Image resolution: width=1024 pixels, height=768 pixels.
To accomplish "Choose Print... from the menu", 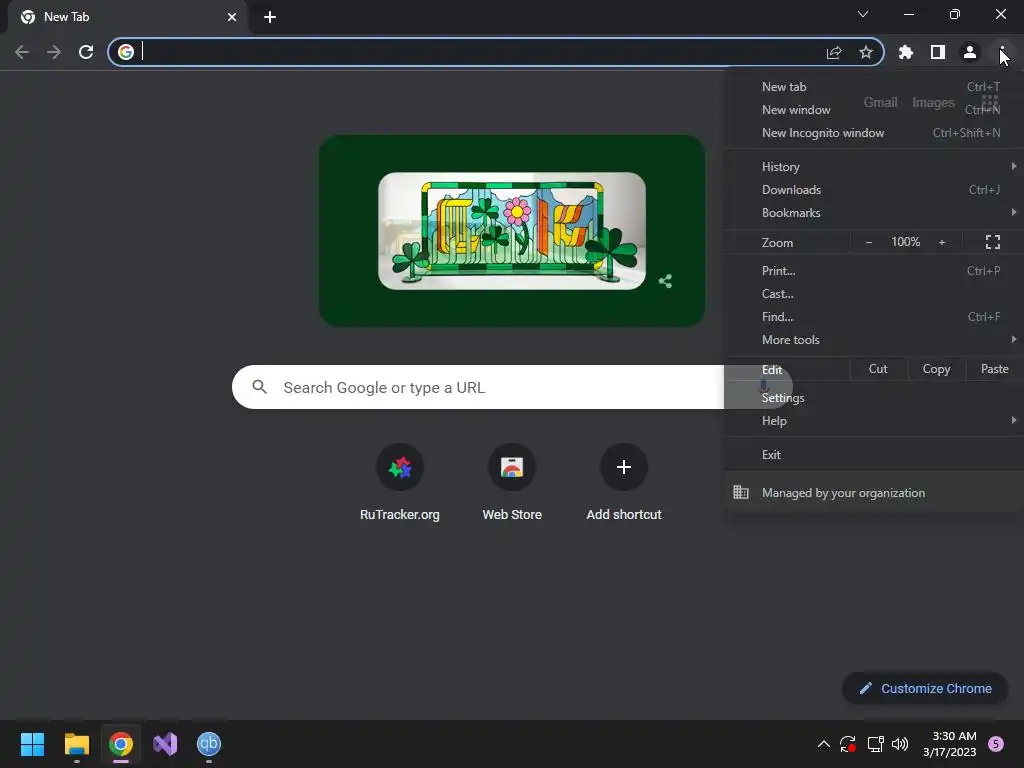I will [x=874, y=270].
